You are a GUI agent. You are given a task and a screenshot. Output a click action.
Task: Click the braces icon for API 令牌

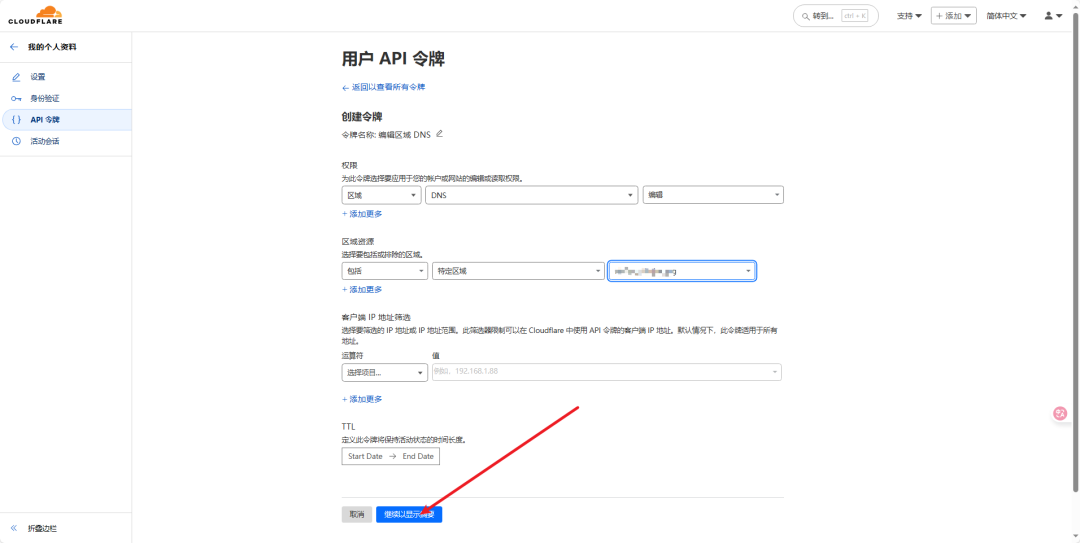click(x=17, y=120)
